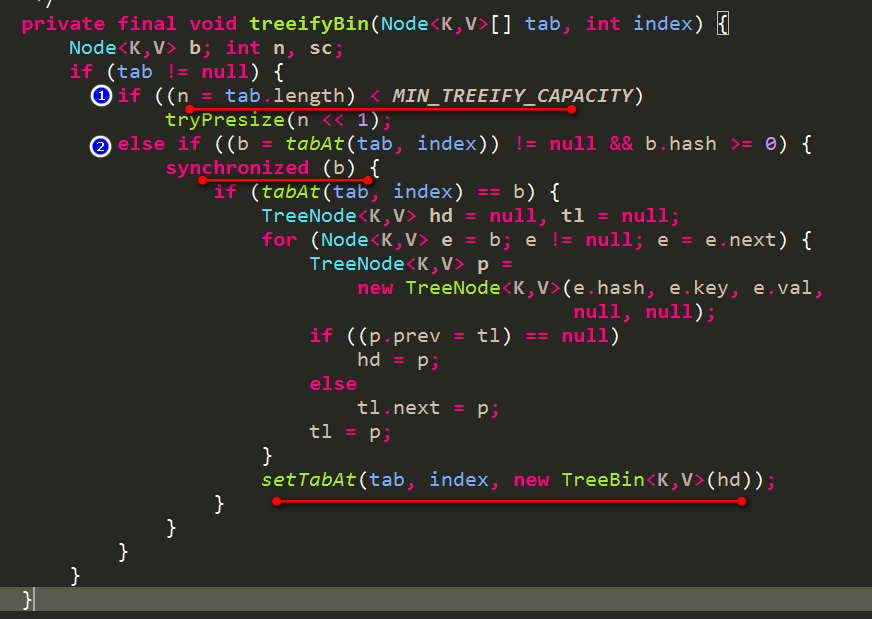Click 'int index' parameter in method signature

click(639, 24)
